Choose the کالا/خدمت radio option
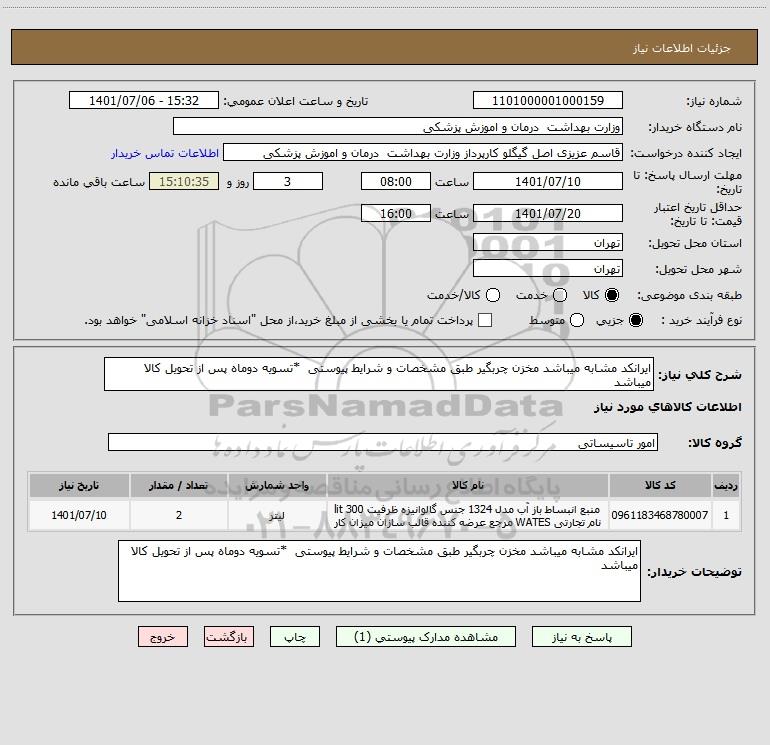This screenshot has height=745, width=770. coord(493,295)
